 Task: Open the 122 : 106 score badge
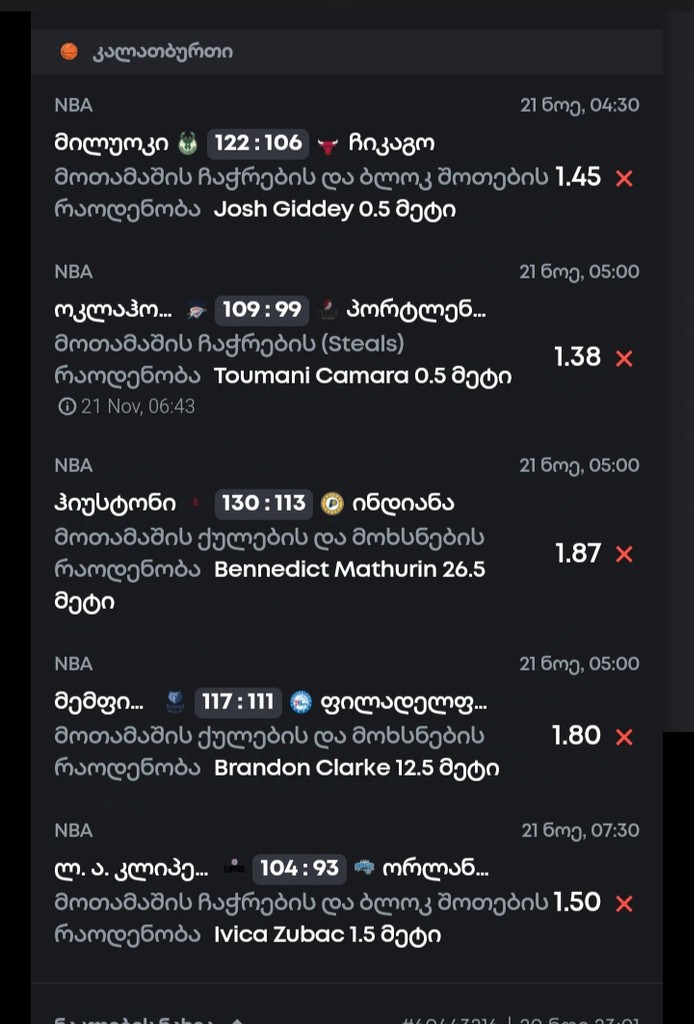coord(258,144)
